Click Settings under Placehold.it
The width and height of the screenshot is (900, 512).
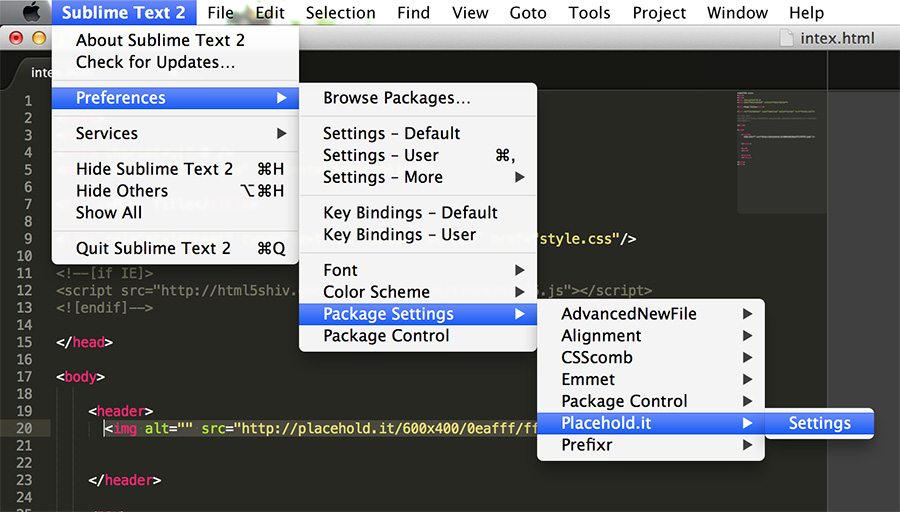tap(820, 422)
